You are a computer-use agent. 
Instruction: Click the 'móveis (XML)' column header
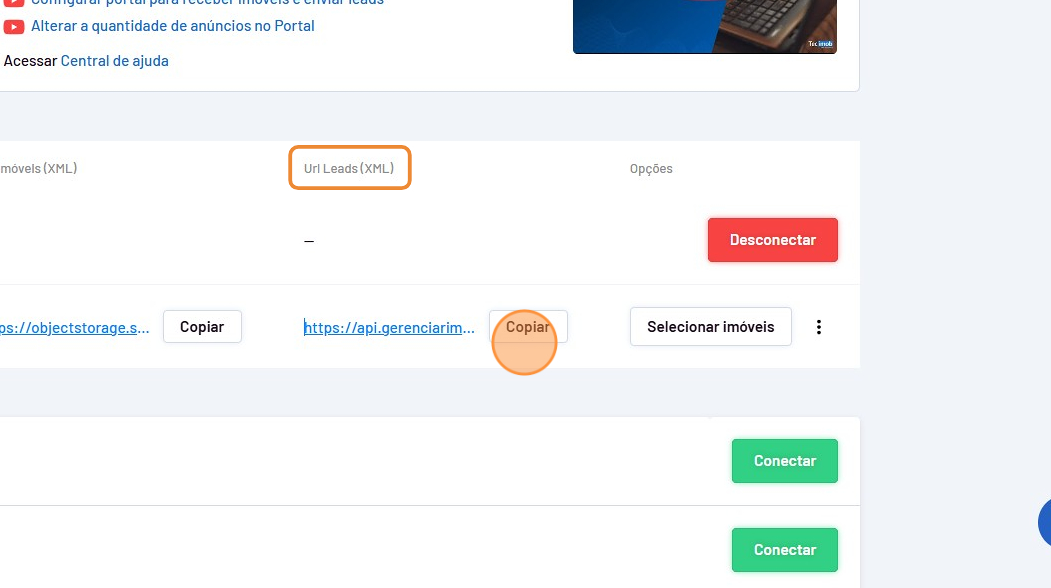38,169
